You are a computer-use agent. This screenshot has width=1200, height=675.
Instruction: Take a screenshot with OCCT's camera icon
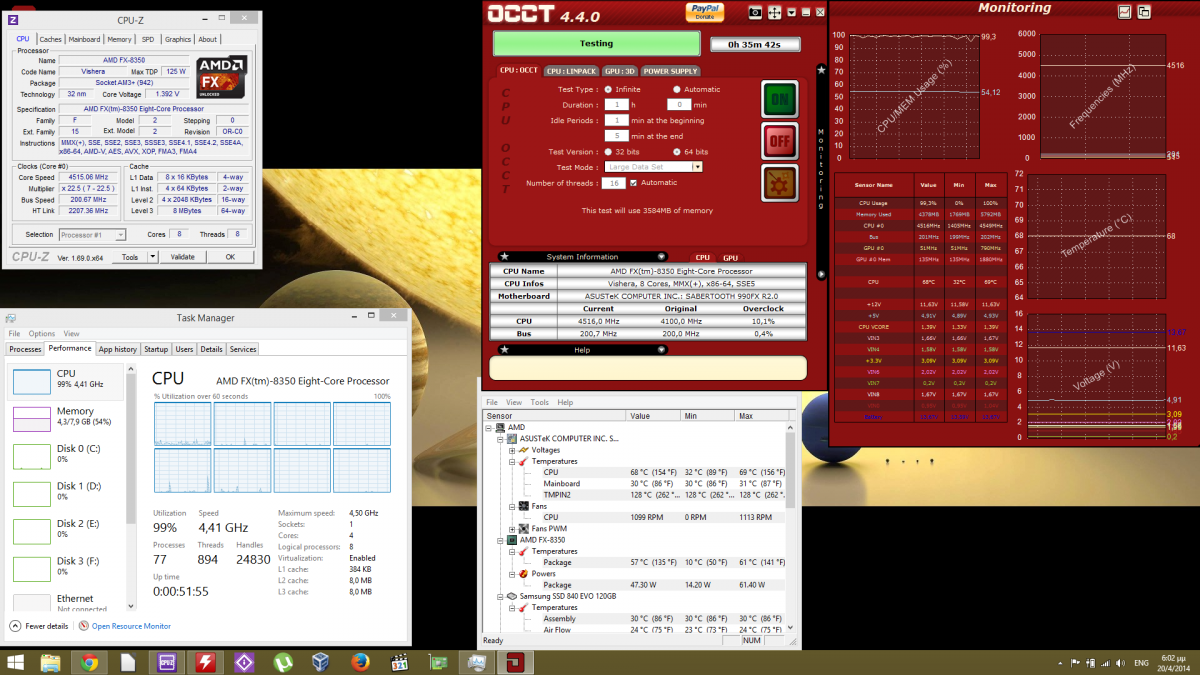tap(756, 12)
